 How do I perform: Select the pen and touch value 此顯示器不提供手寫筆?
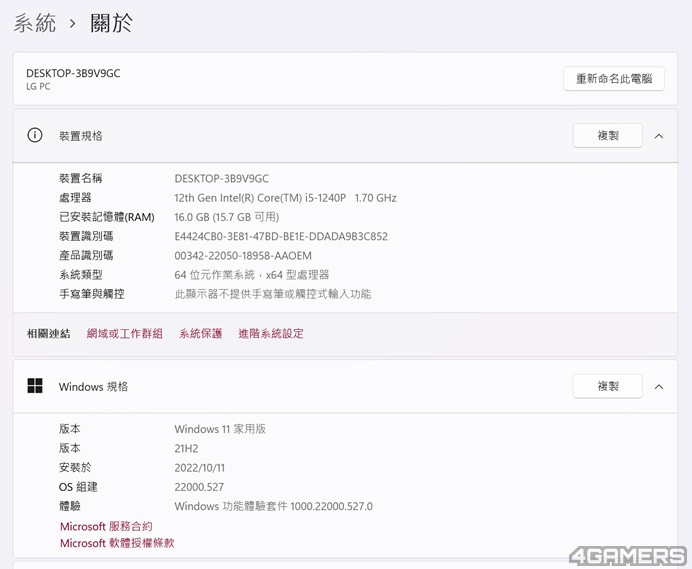pyautogui.click(x=273, y=294)
